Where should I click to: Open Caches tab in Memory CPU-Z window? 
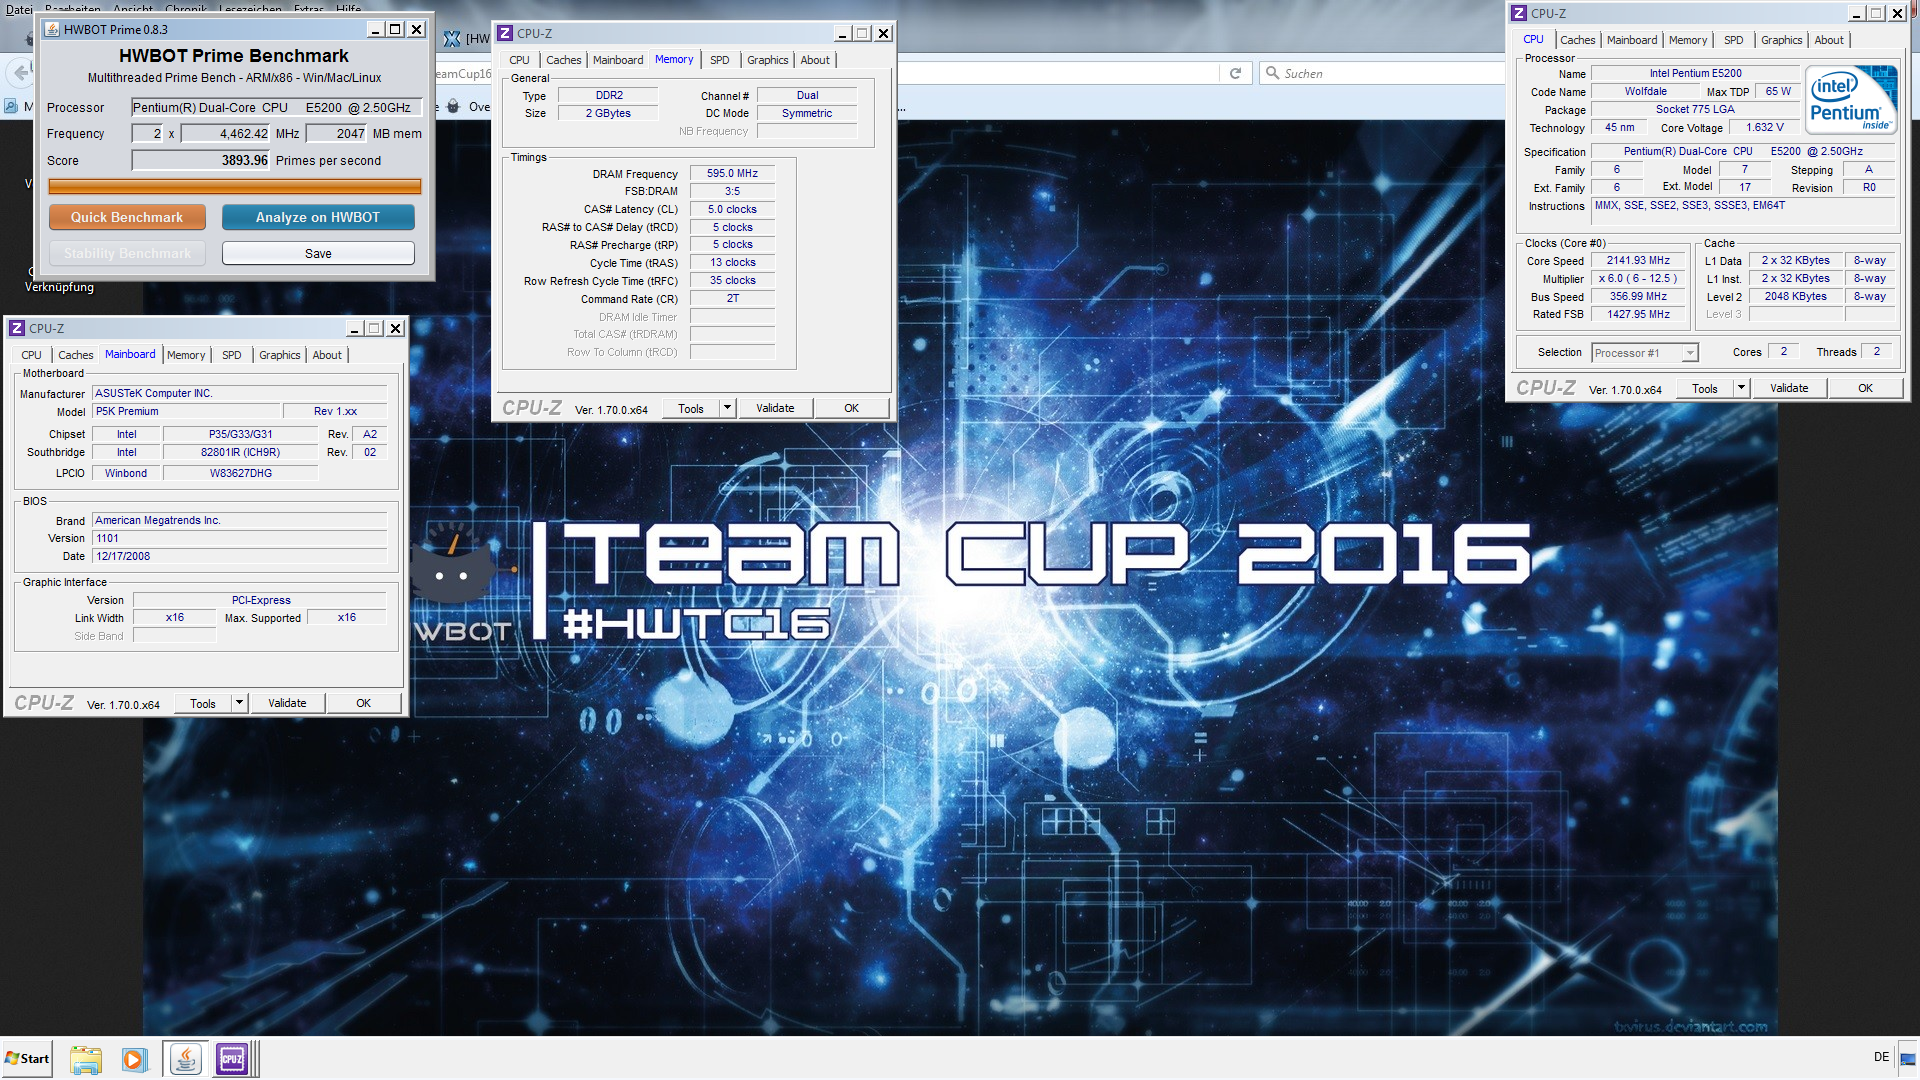(564, 60)
